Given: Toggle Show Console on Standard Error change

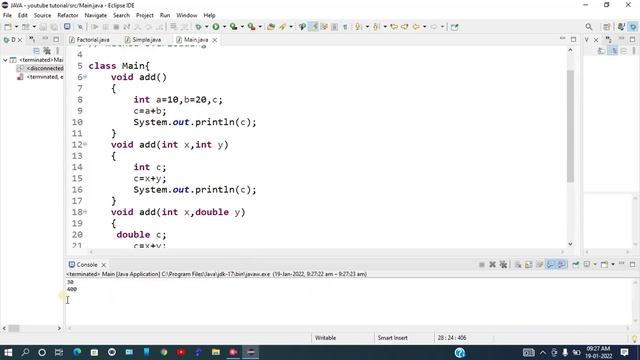Looking at the screenshot, I should pos(562,264).
